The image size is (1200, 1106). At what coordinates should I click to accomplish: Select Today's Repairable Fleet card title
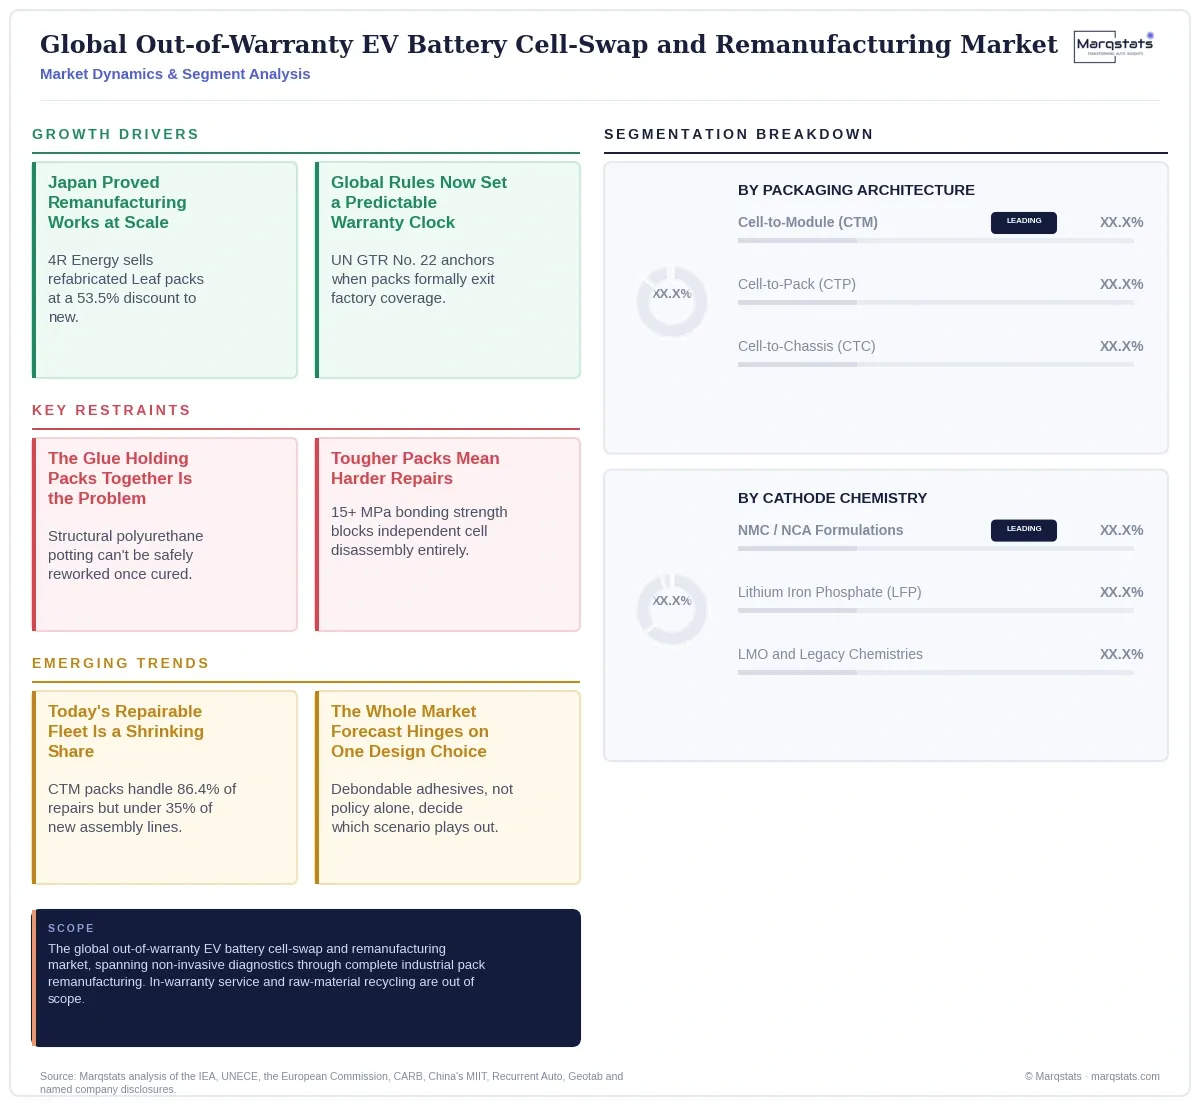[126, 731]
